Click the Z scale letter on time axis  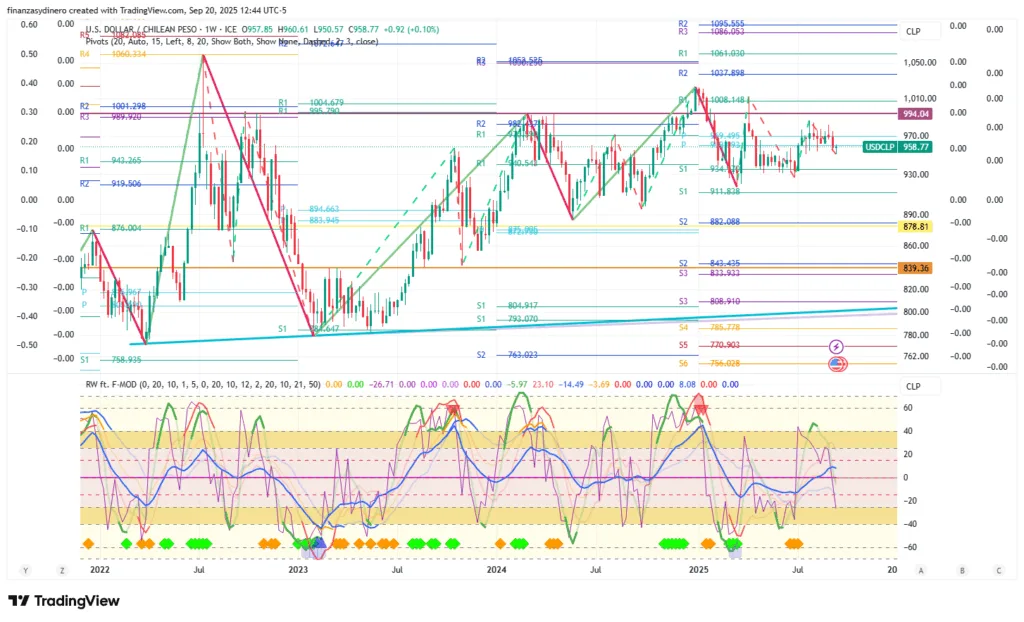[x=62, y=570]
